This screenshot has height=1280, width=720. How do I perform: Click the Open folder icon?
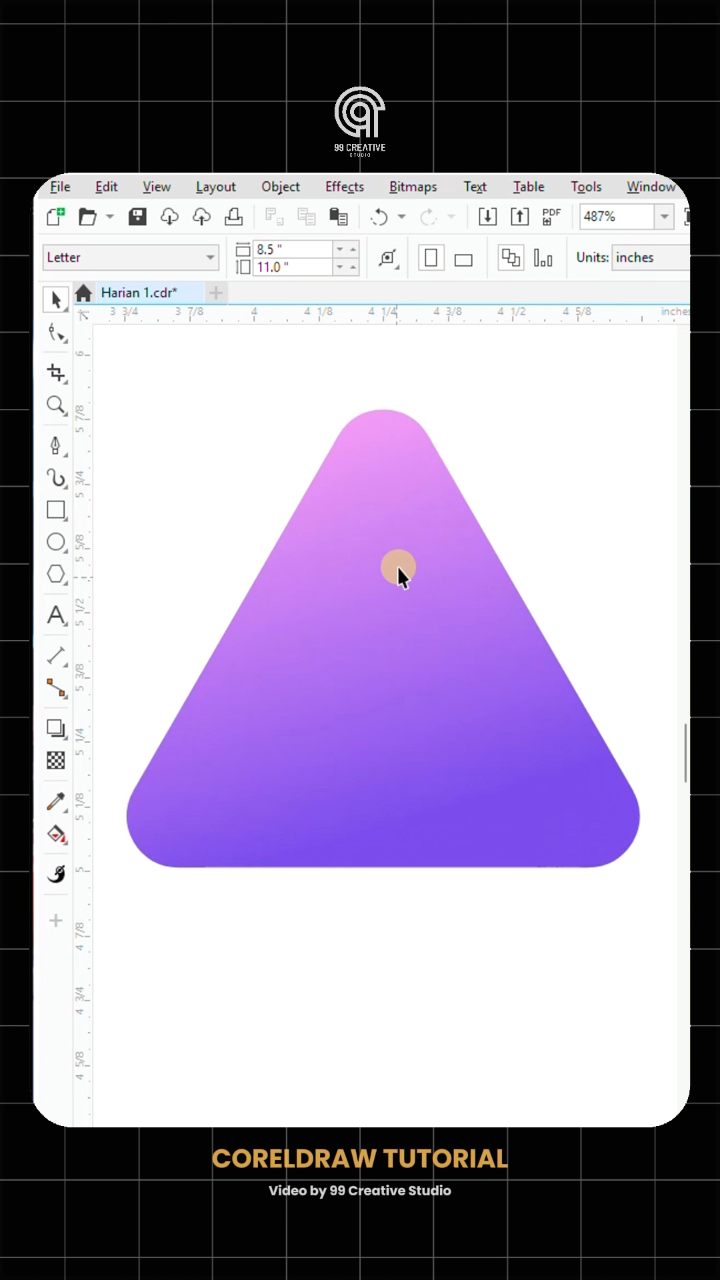coord(87,216)
